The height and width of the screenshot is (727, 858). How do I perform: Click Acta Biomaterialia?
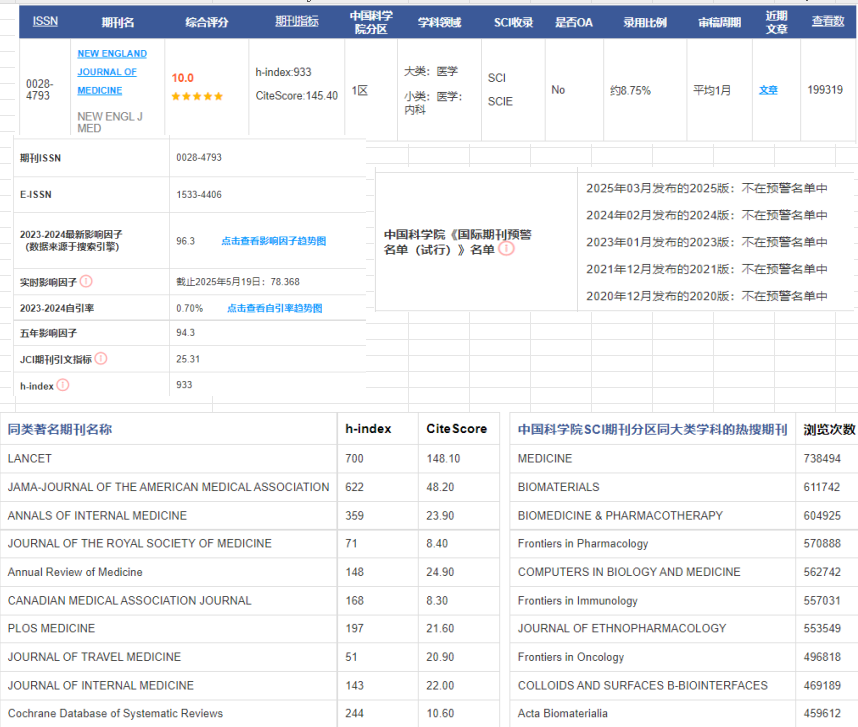(563, 713)
